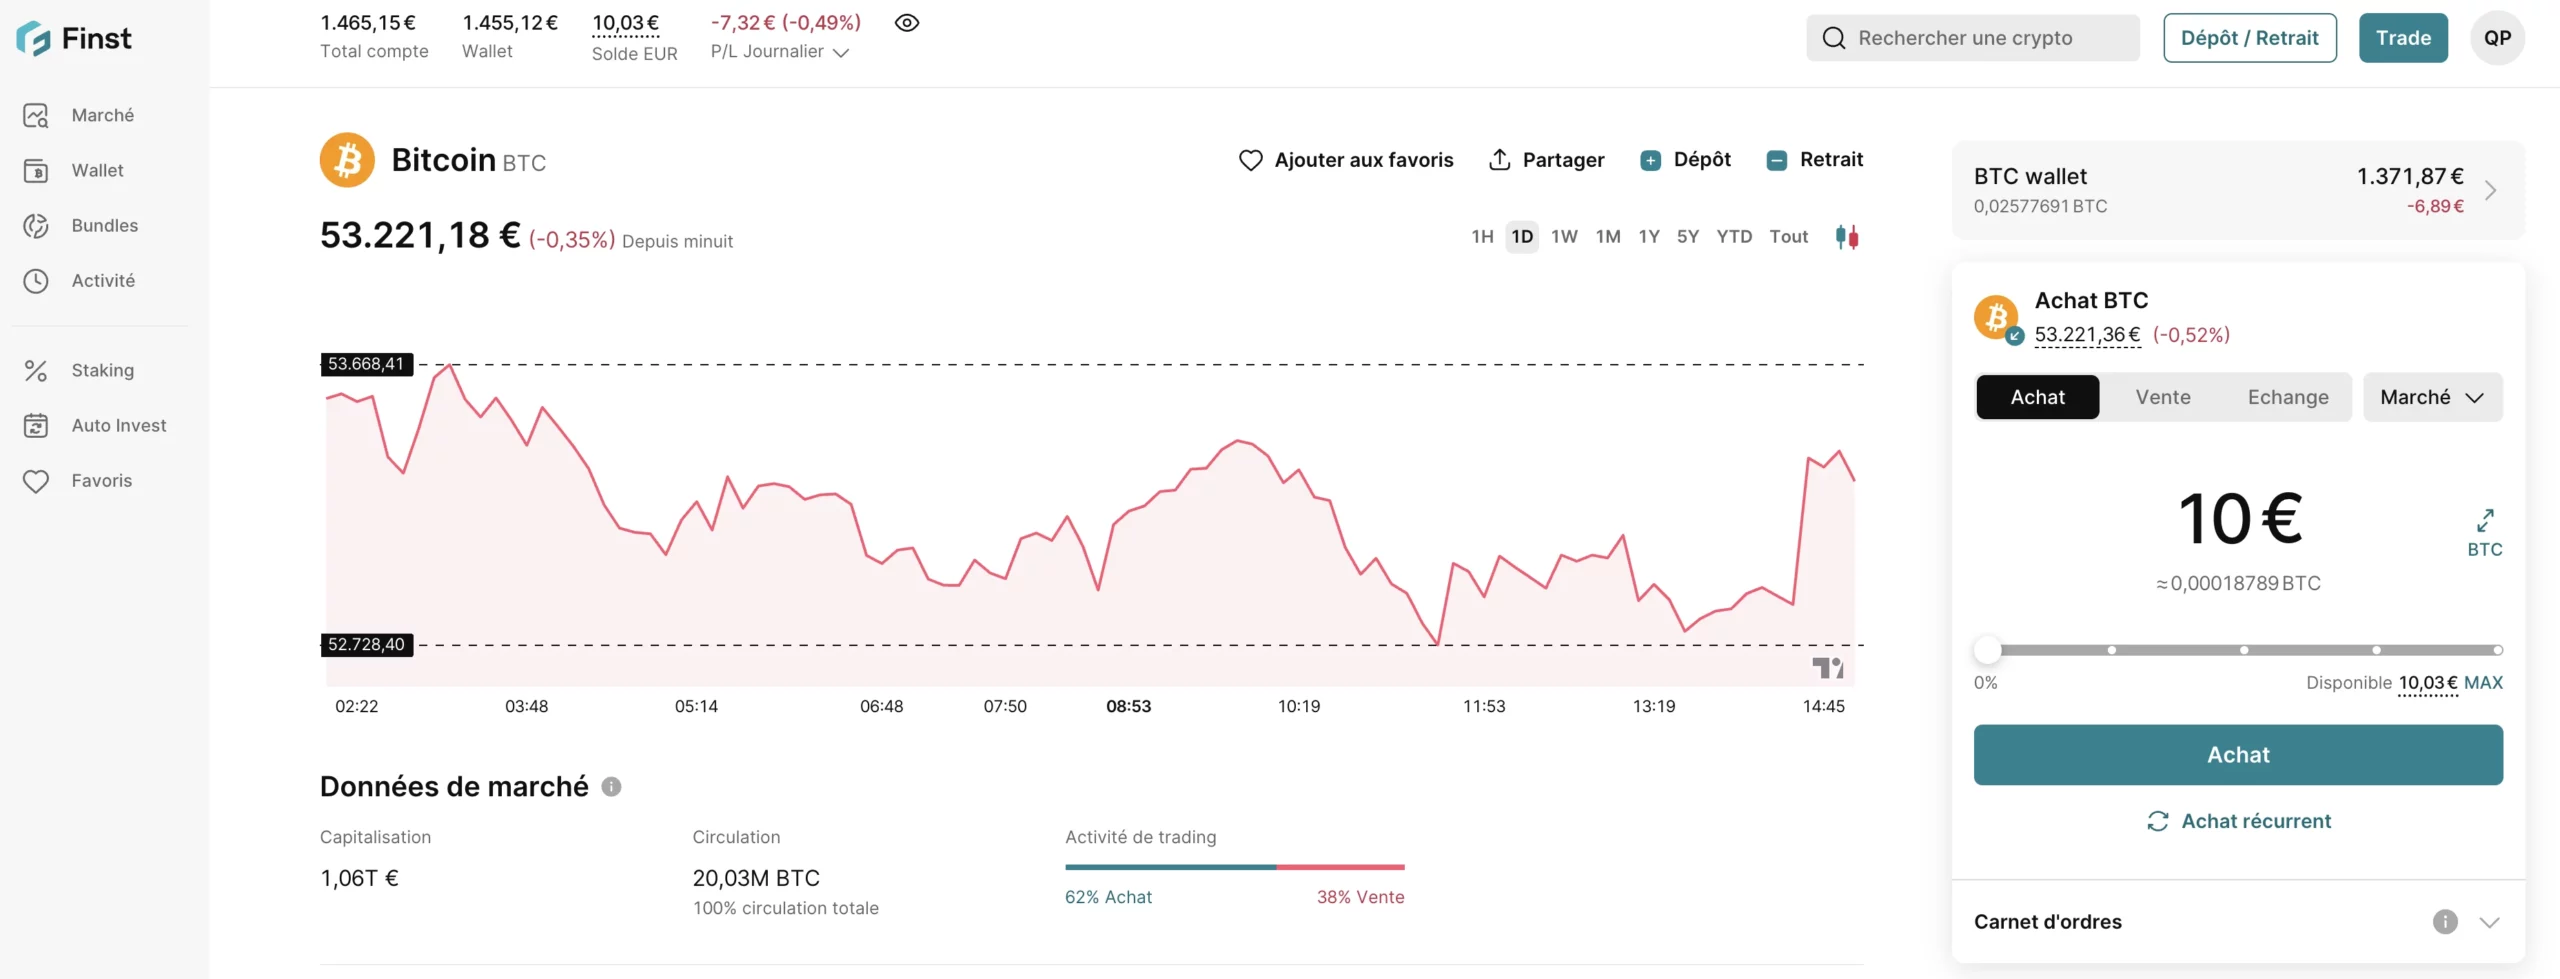
Task: Set slider to the 25% marker
Action: coord(2112,650)
